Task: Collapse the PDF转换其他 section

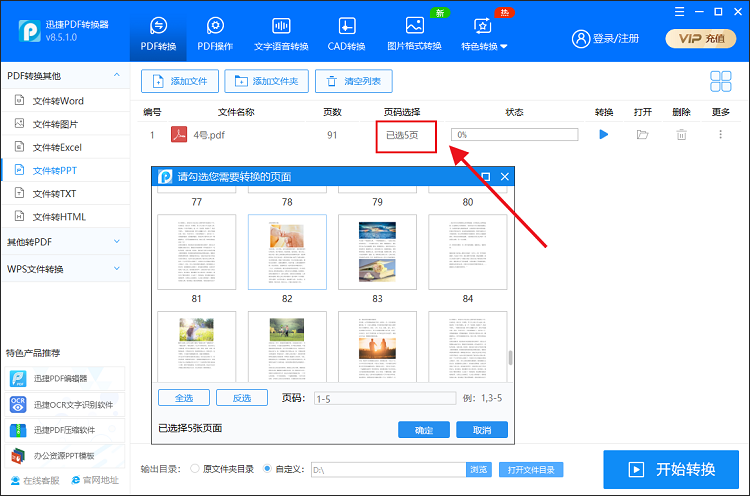Action: (64, 75)
